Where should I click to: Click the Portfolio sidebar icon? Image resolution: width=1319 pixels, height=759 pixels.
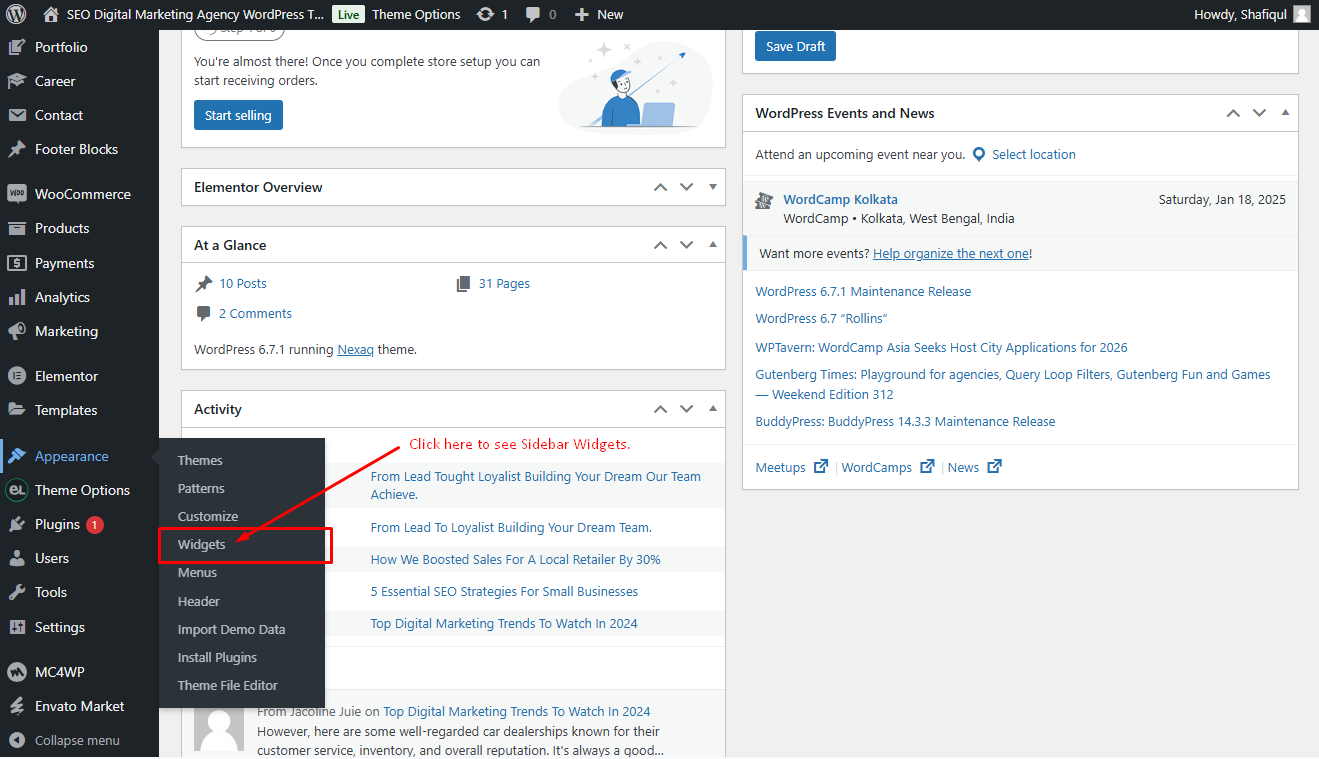(x=16, y=47)
